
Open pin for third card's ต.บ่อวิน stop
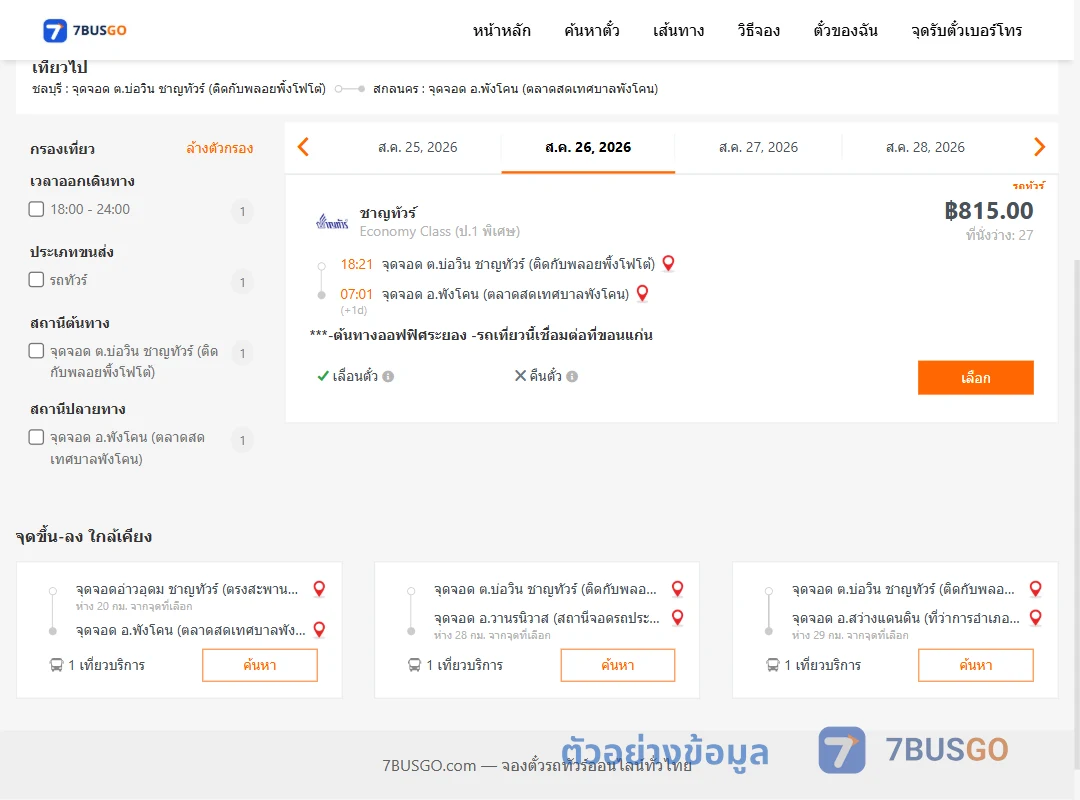pyautogui.click(x=1035, y=588)
